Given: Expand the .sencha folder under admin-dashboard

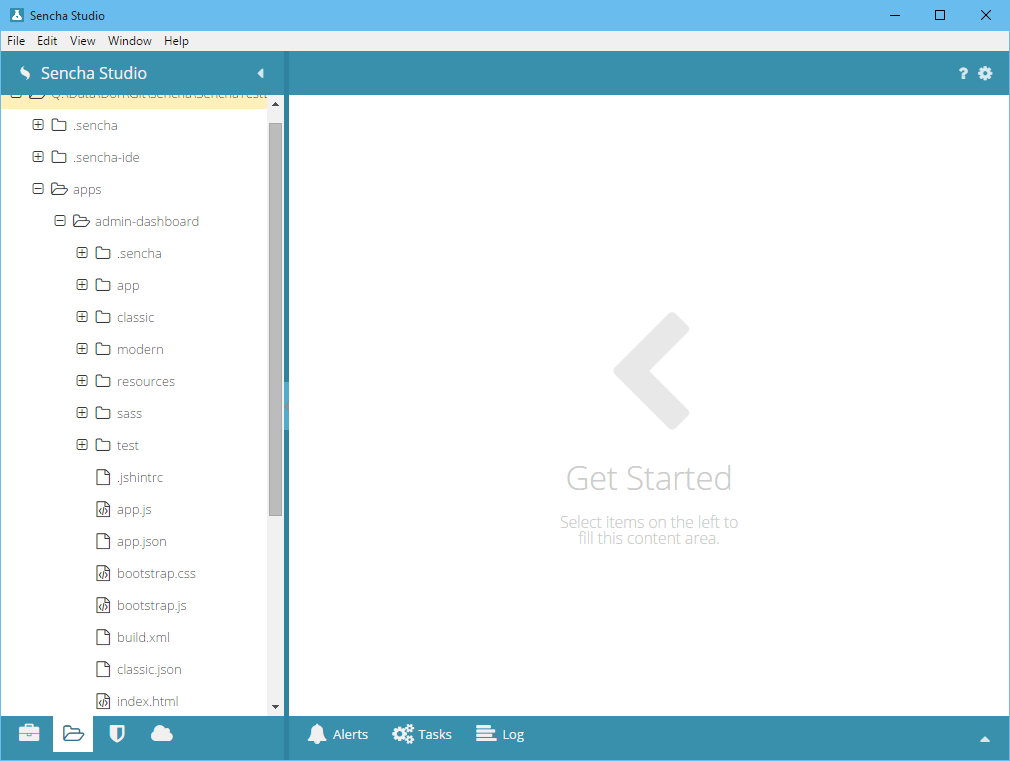Looking at the screenshot, I should coord(82,253).
